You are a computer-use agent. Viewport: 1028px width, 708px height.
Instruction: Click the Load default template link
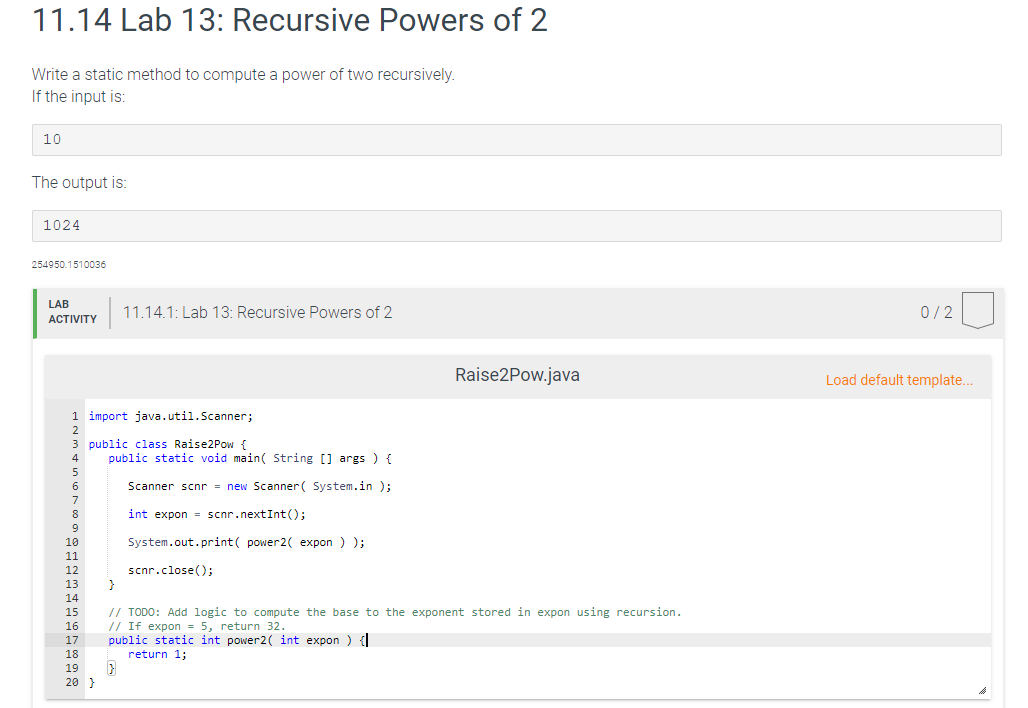pyautogui.click(x=900, y=380)
